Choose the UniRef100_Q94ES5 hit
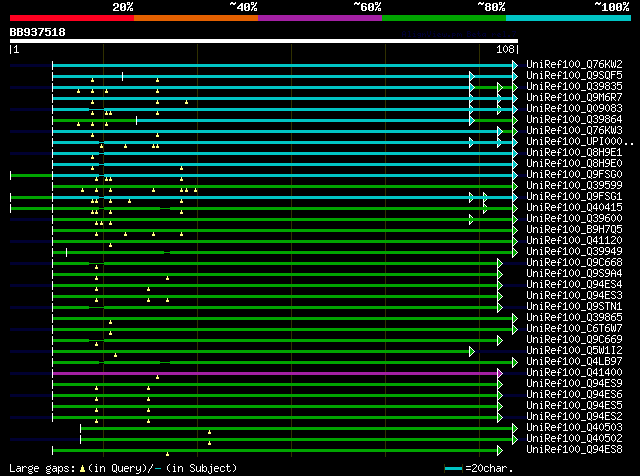The width and height of the screenshot is (640, 476). coord(574,406)
